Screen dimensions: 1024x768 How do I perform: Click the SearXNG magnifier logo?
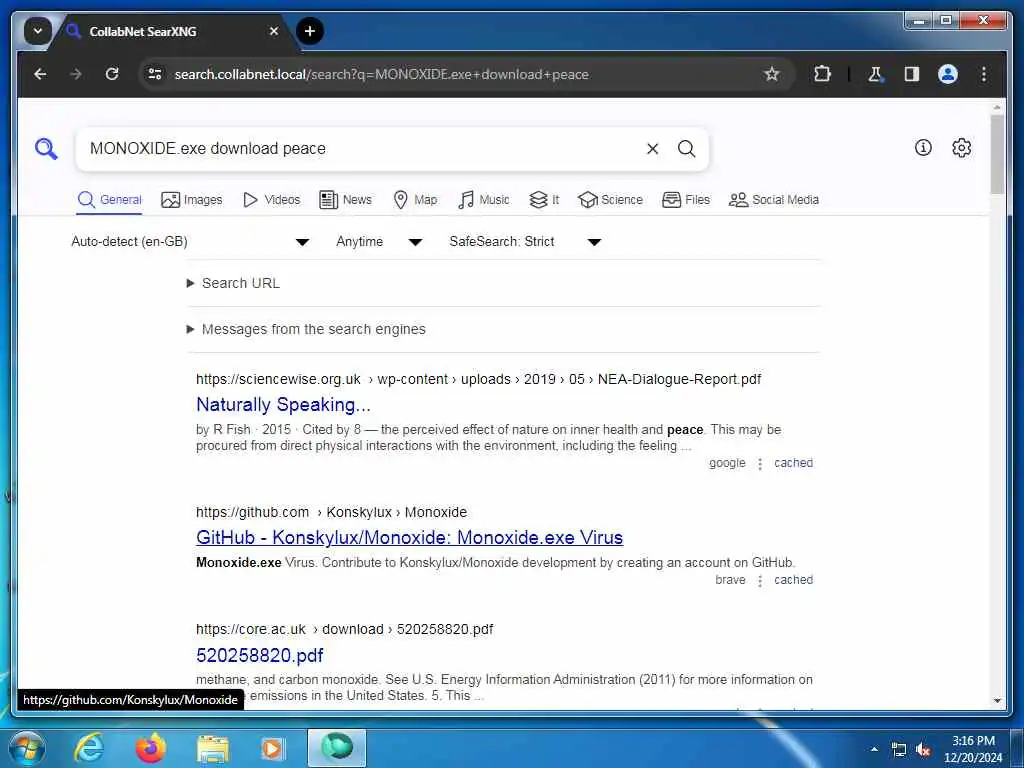pyautogui.click(x=46, y=148)
